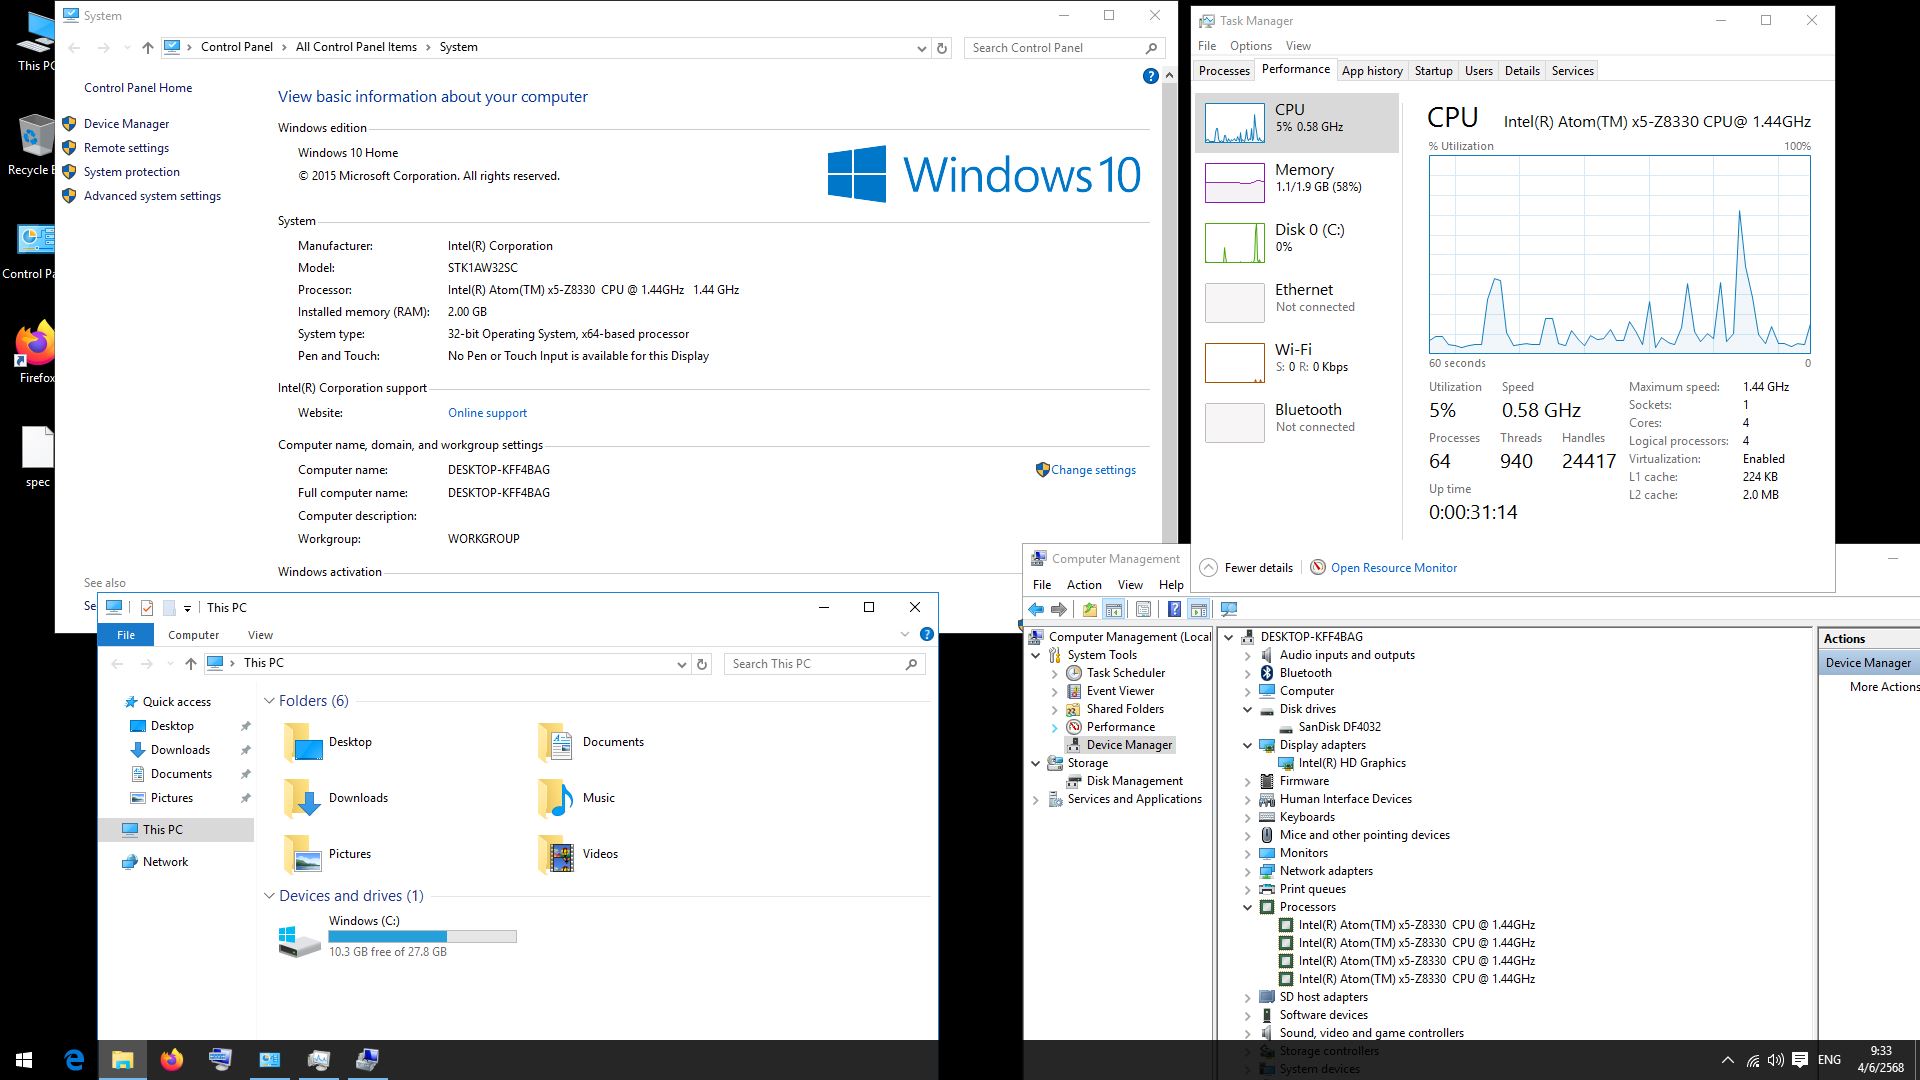Expand the Bluetooth device category
This screenshot has width=1920, height=1080.
(1247, 673)
